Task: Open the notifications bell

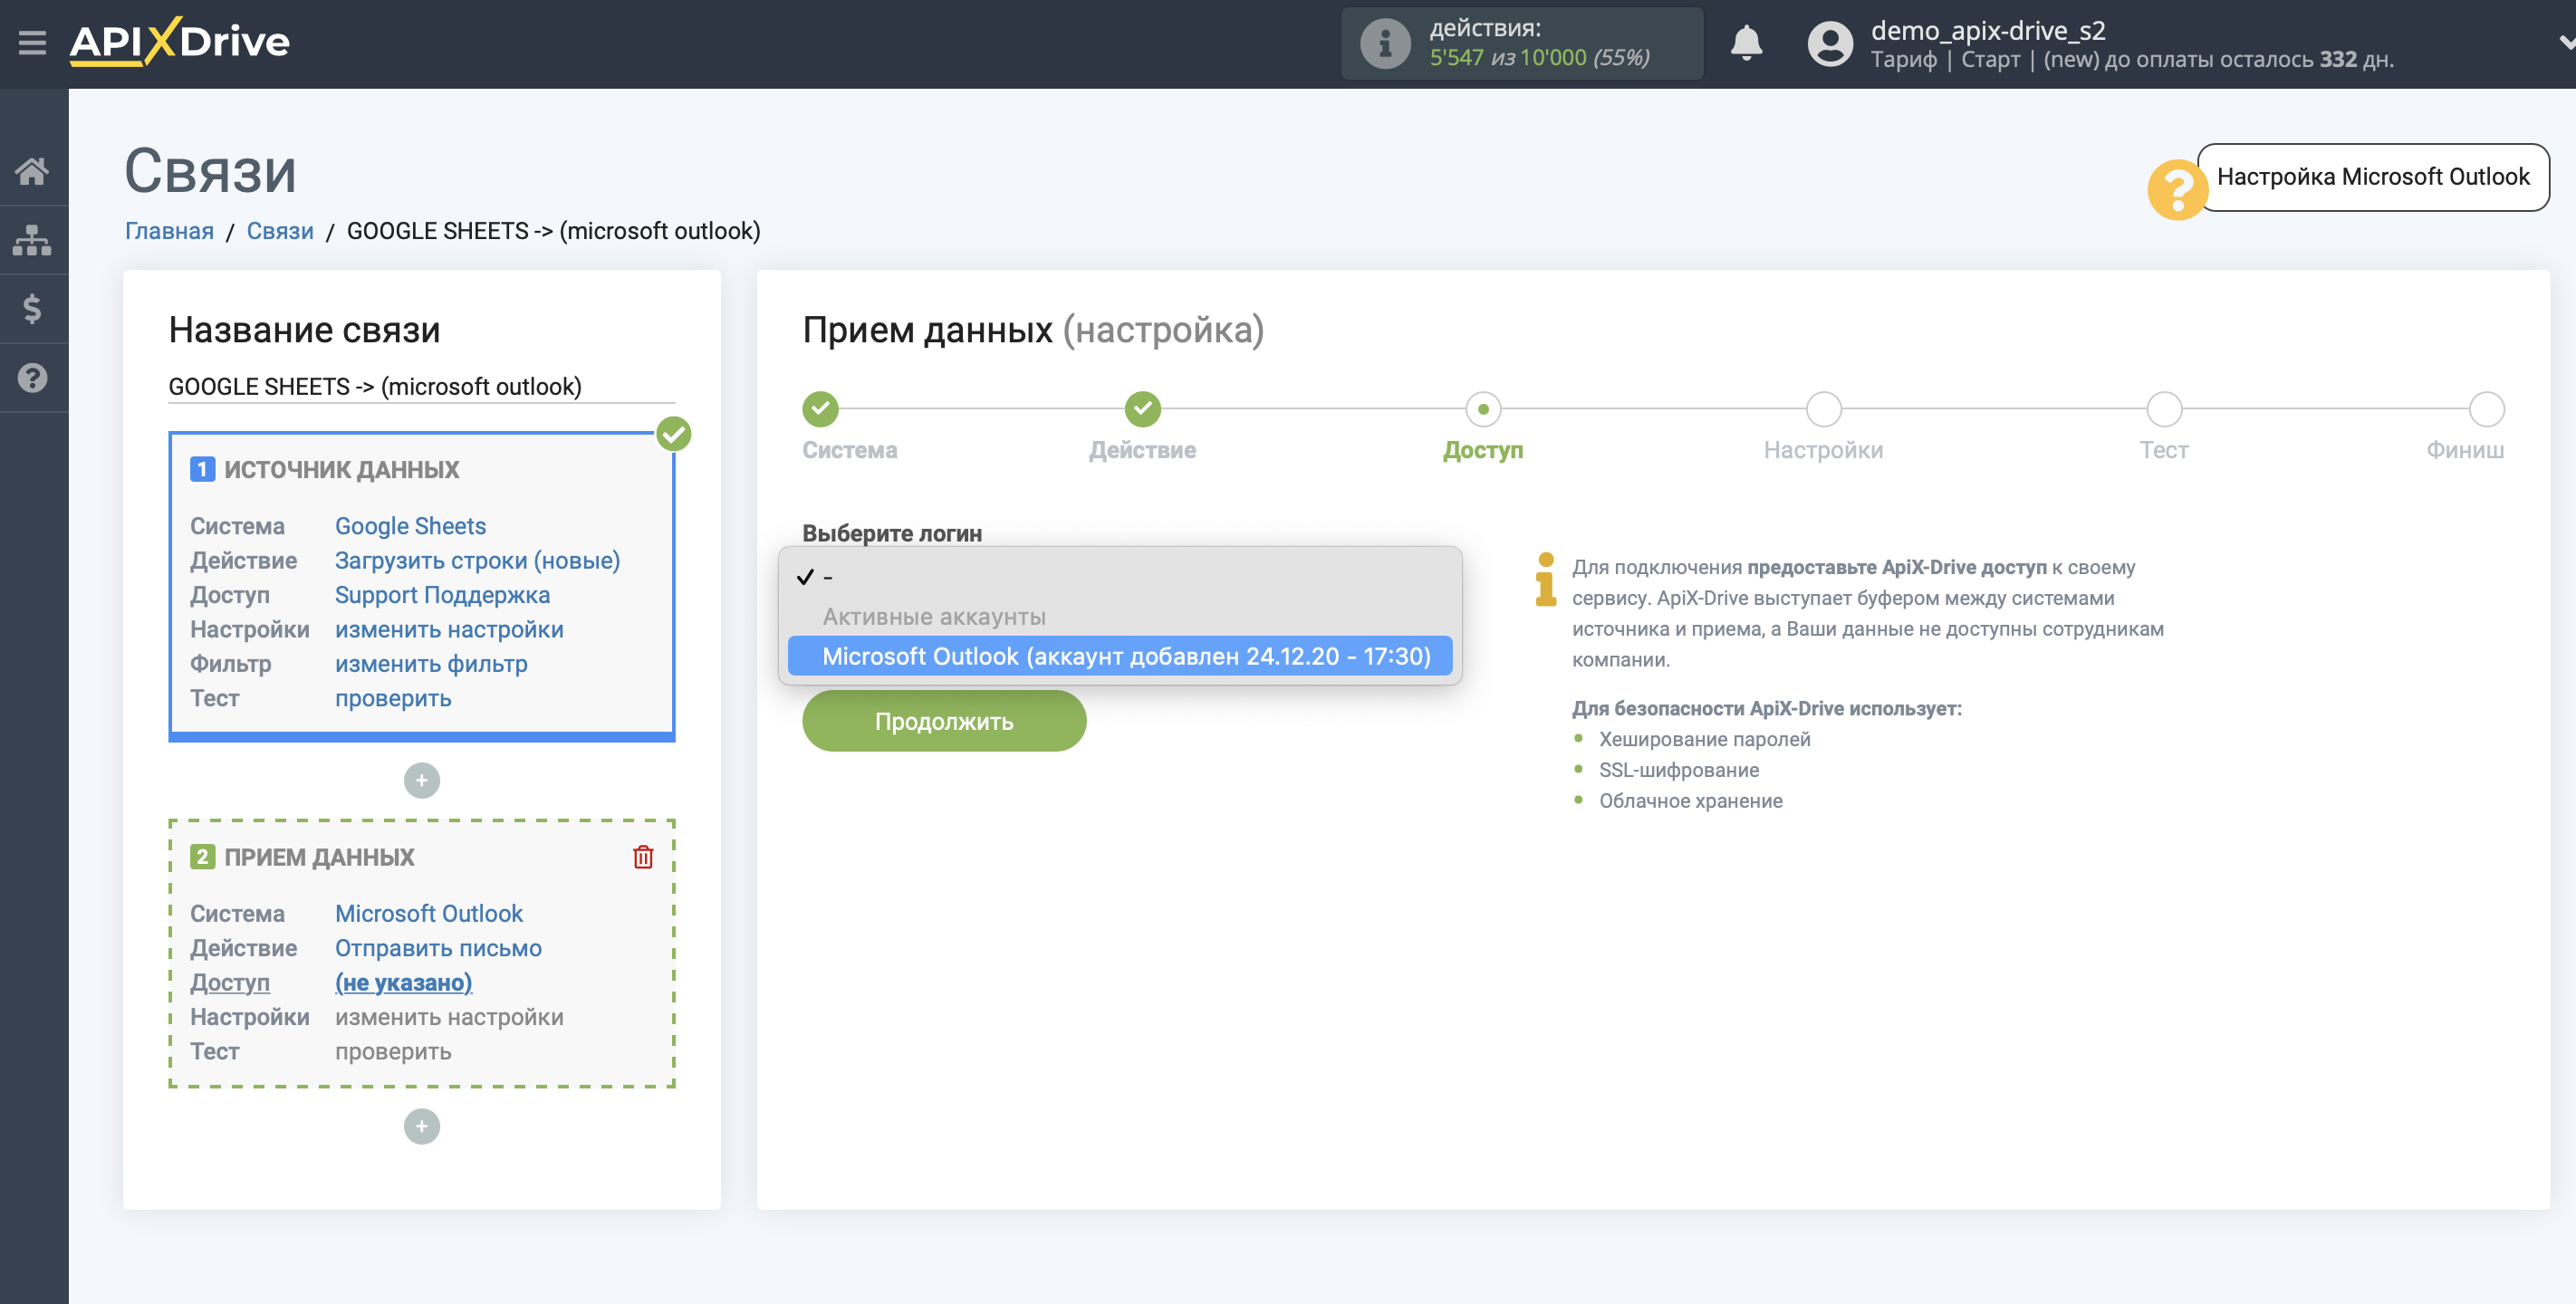Action: coord(1746,43)
